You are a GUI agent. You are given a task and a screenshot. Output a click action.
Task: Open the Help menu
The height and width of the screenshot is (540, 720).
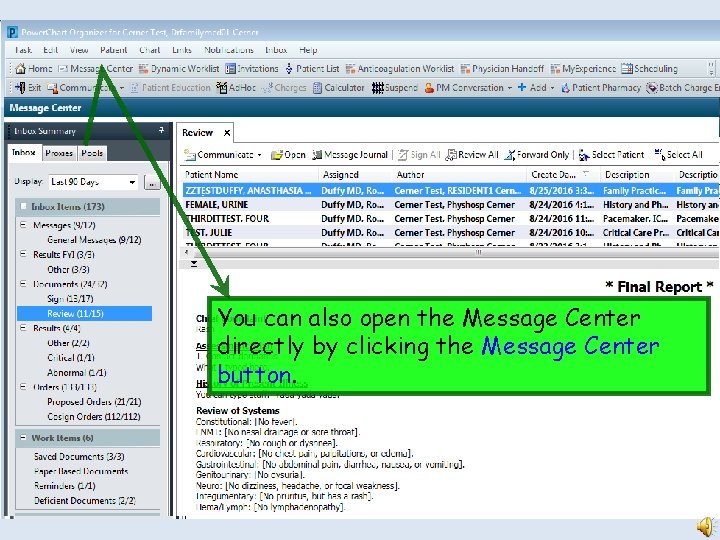coord(308,50)
